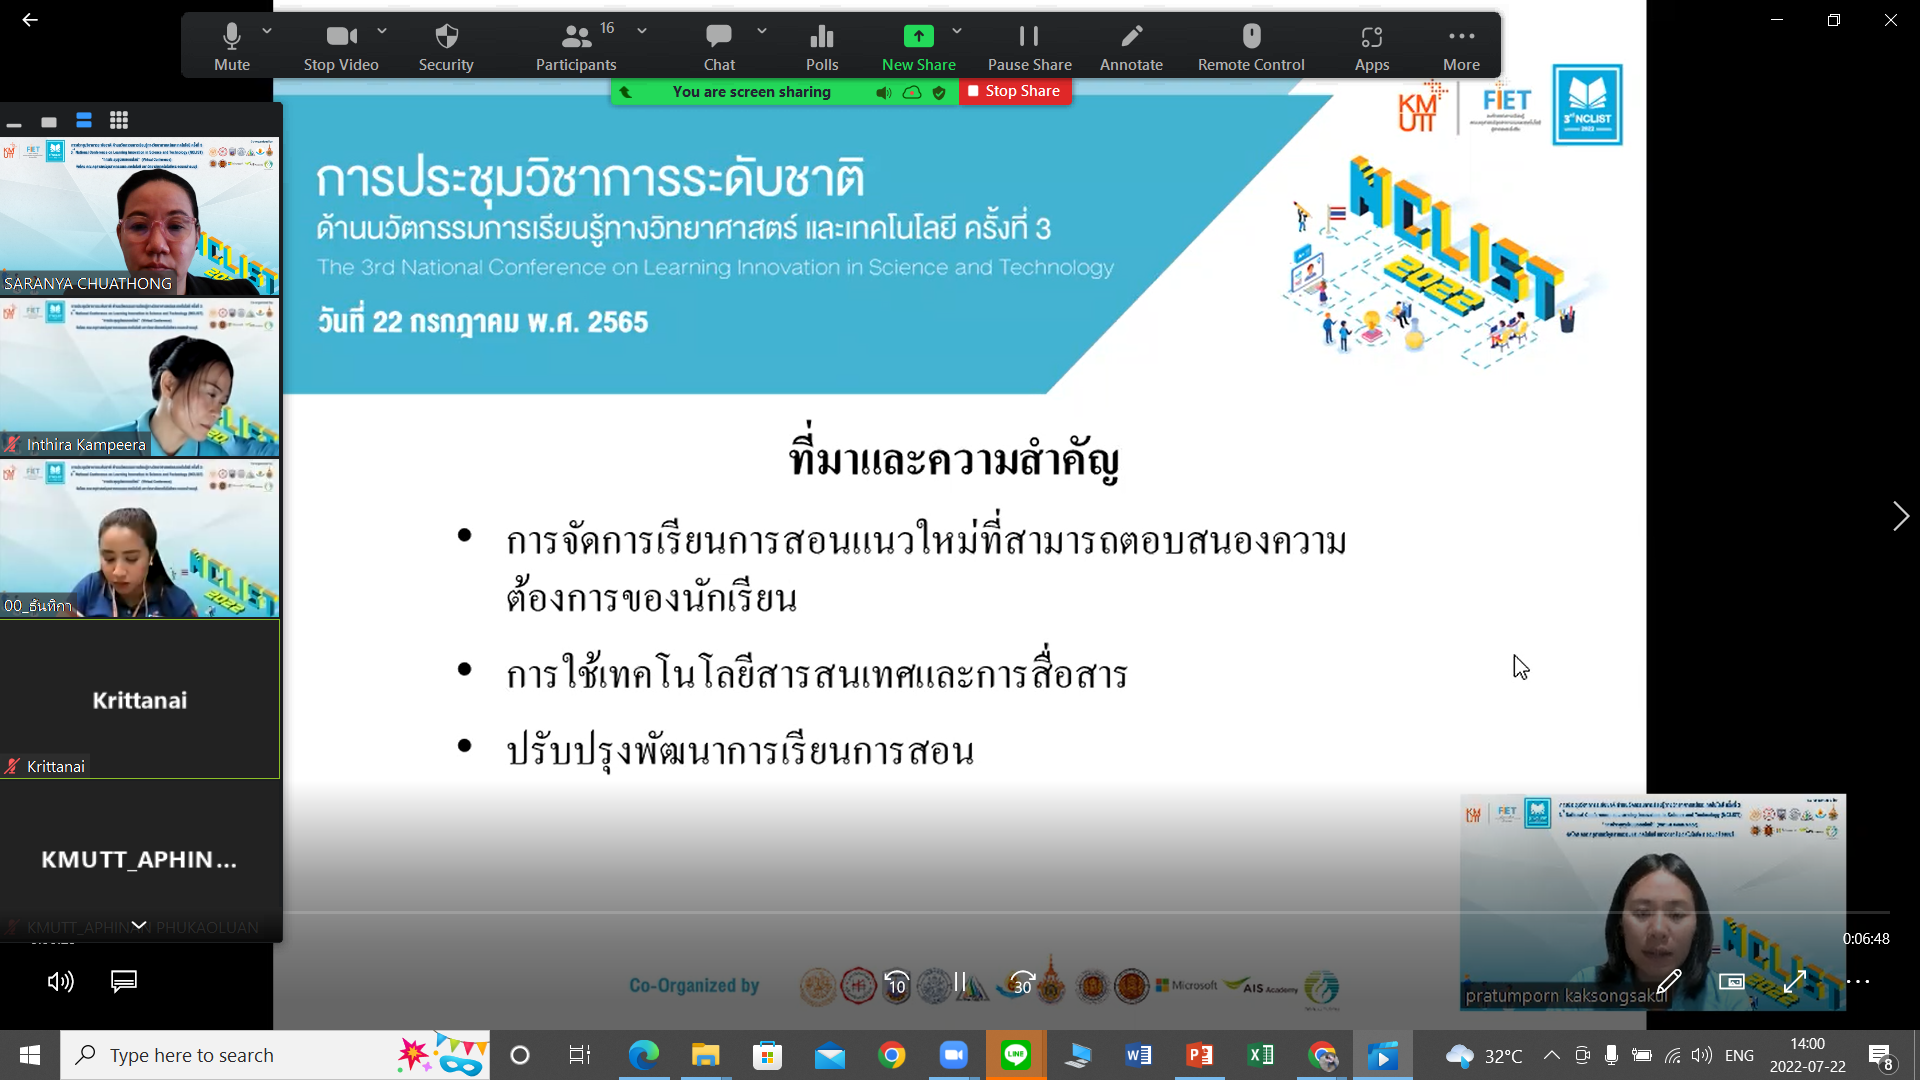This screenshot has height=1080, width=1920.
Task: Expand the Mute audio options arrow
Action: pyautogui.click(x=267, y=31)
